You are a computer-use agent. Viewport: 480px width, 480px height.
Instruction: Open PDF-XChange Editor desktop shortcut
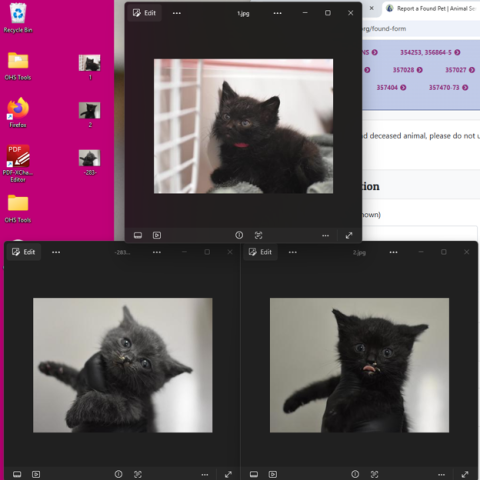tap(18, 164)
